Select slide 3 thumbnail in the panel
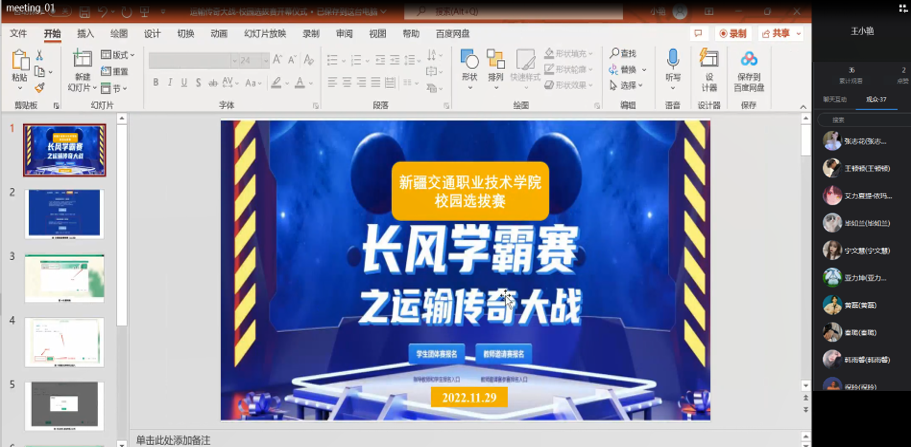Viewport: 911px width, 448px height. pos(64,278)
